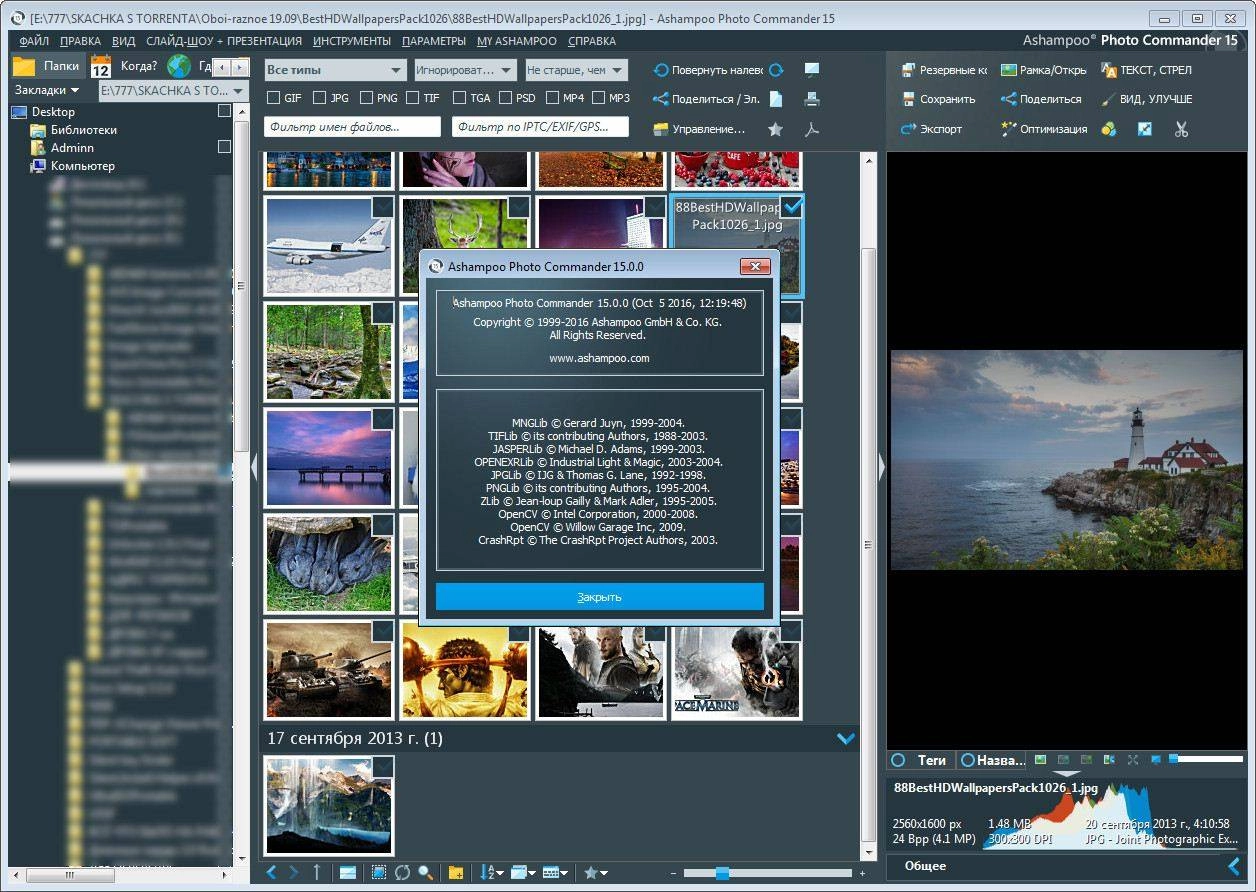Click the Резервные backup icon
The image size is (1256, 892).
[908, 70]
